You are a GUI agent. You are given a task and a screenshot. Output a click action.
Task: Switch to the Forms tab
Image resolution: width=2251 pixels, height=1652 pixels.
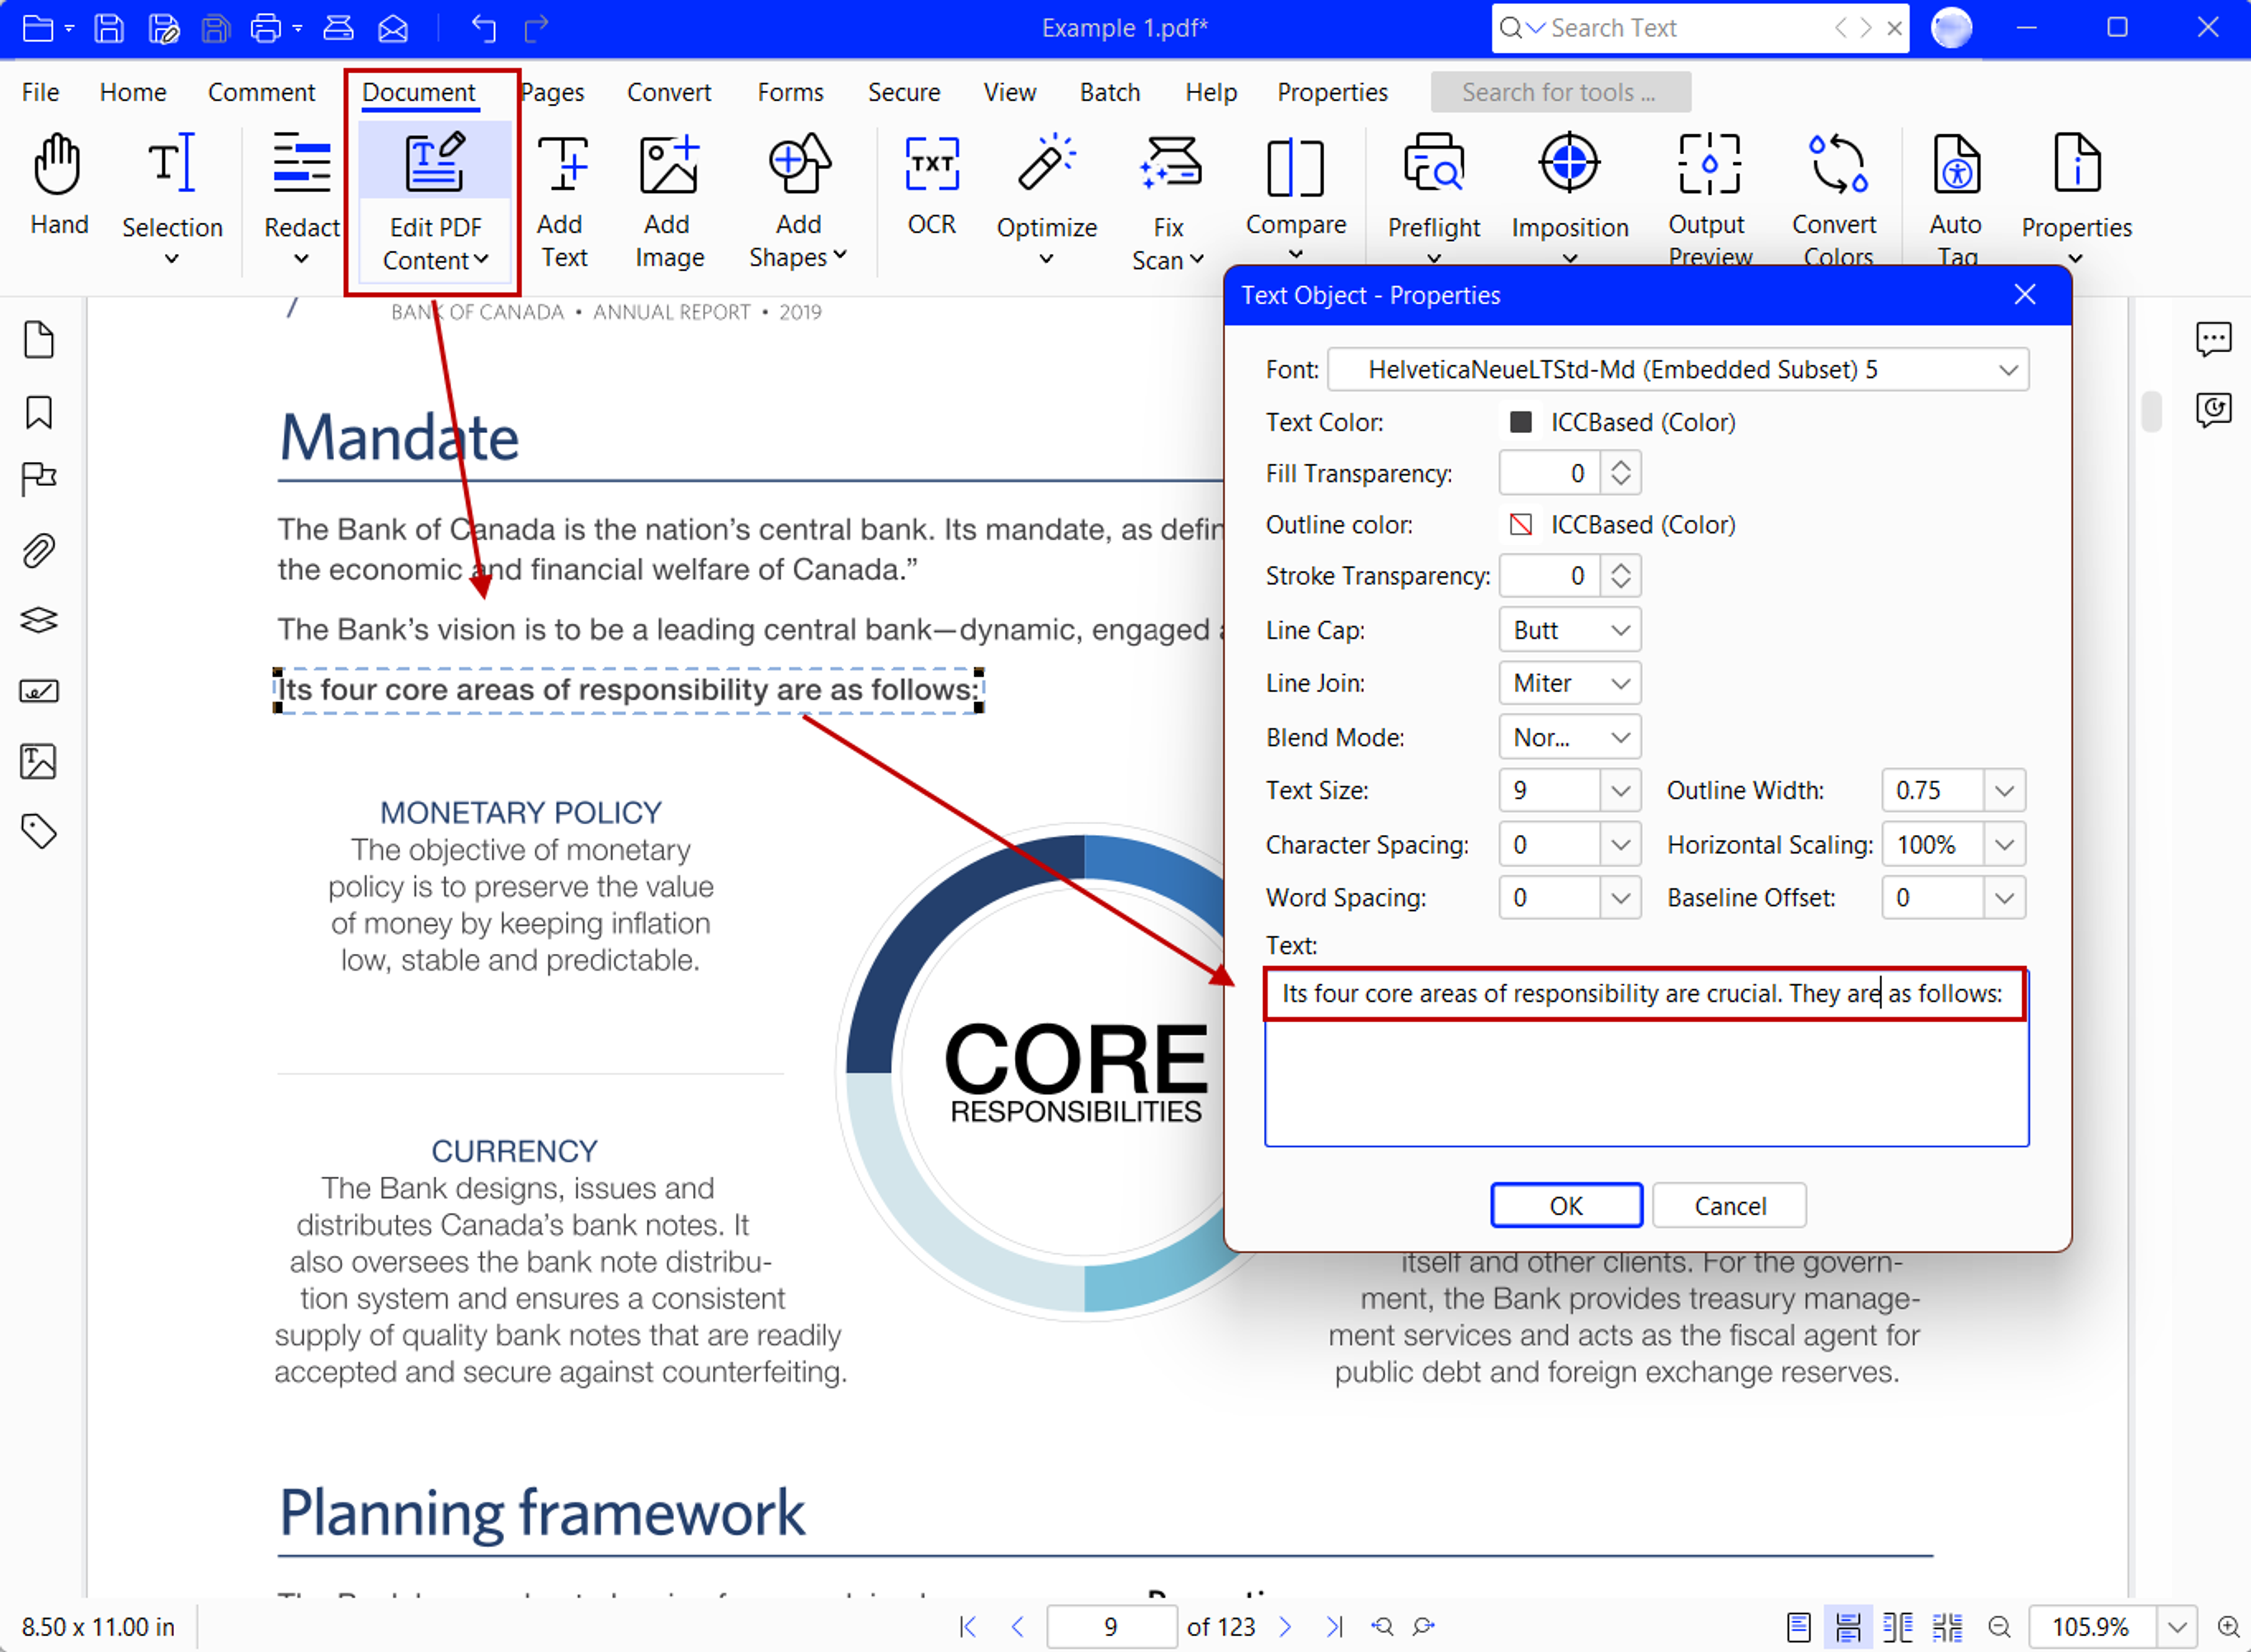point(790,92)
